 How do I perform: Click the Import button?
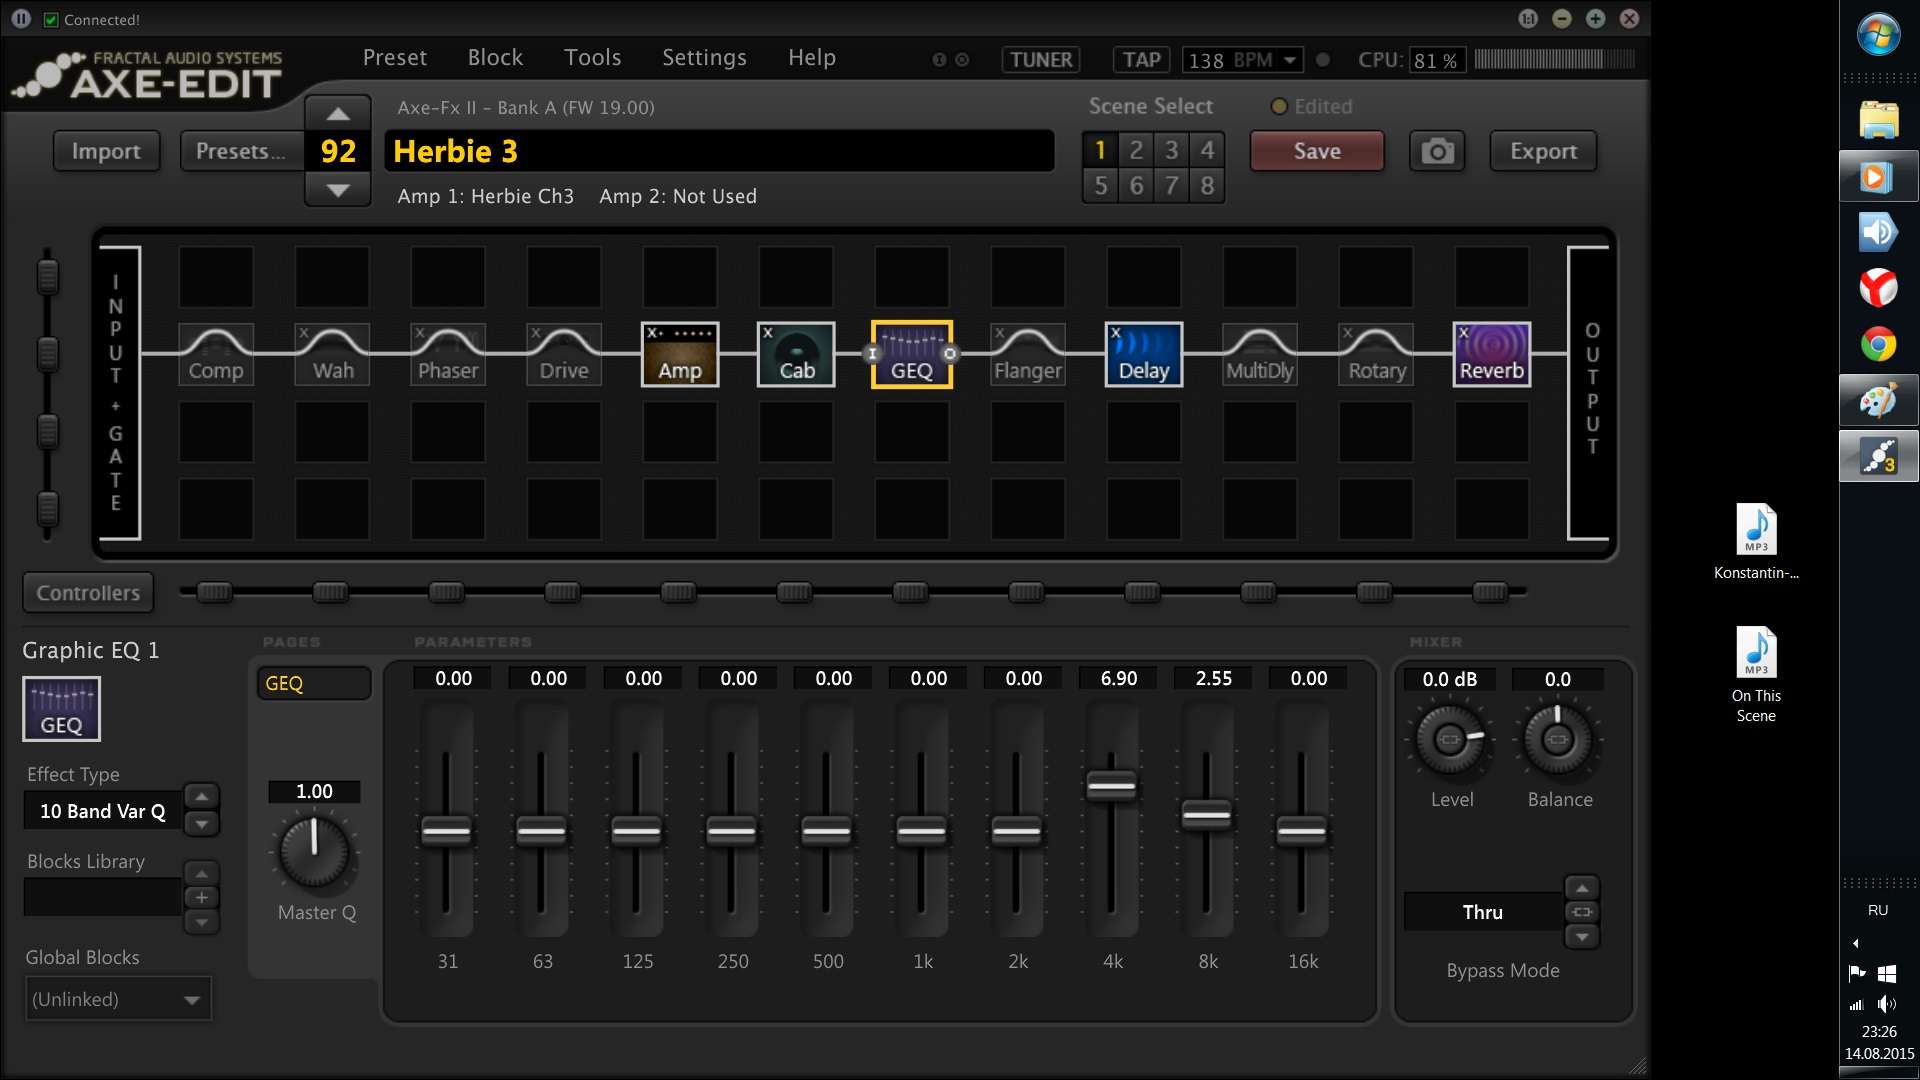pyautogui.click(x=106, y=151)
